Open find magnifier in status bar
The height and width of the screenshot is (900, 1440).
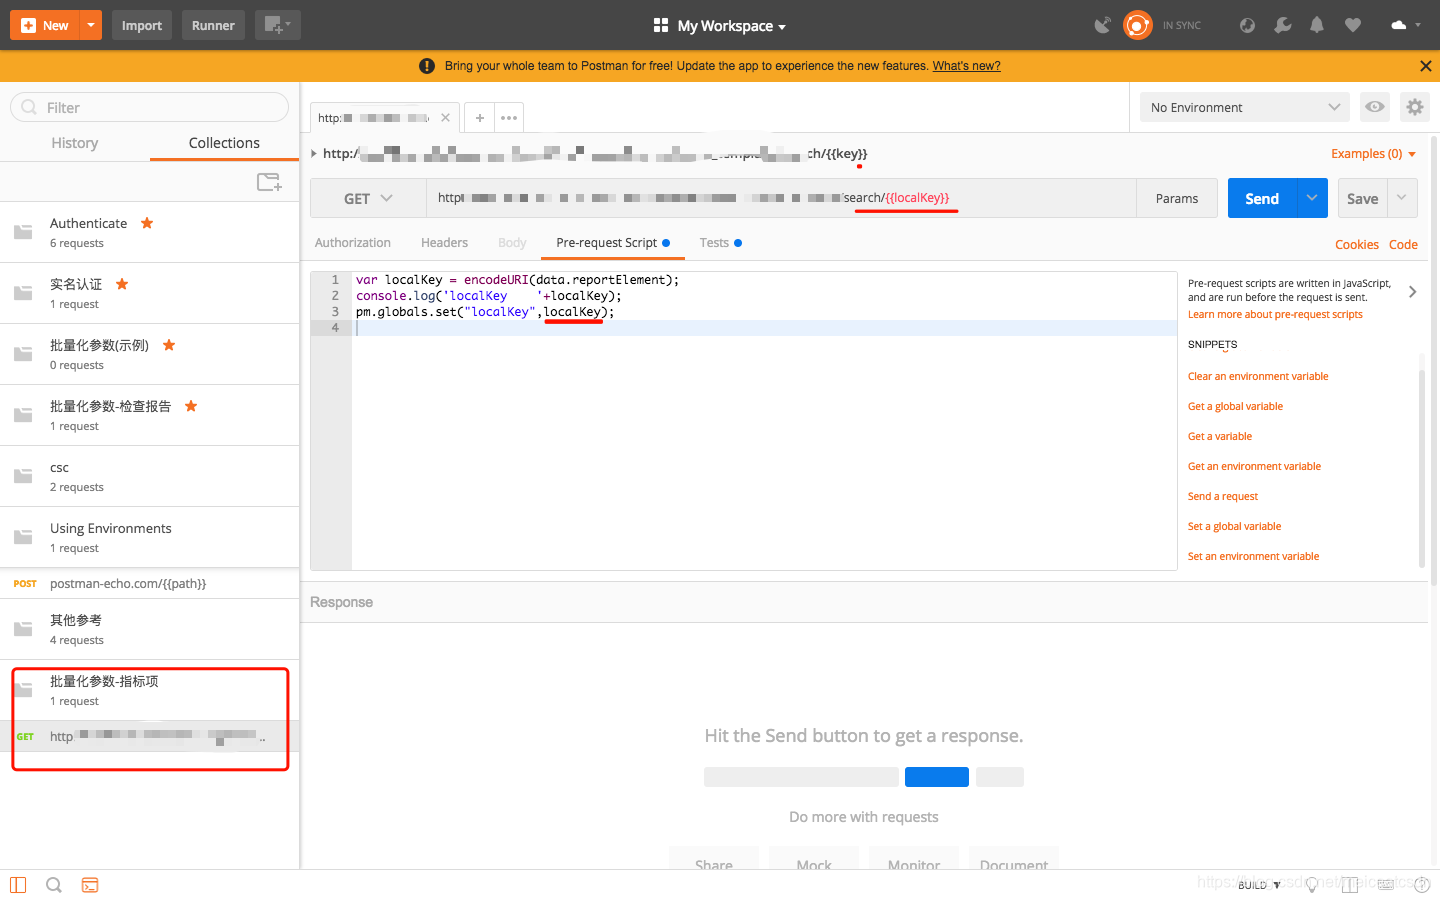pyautogui.click(x=54, y=885)
